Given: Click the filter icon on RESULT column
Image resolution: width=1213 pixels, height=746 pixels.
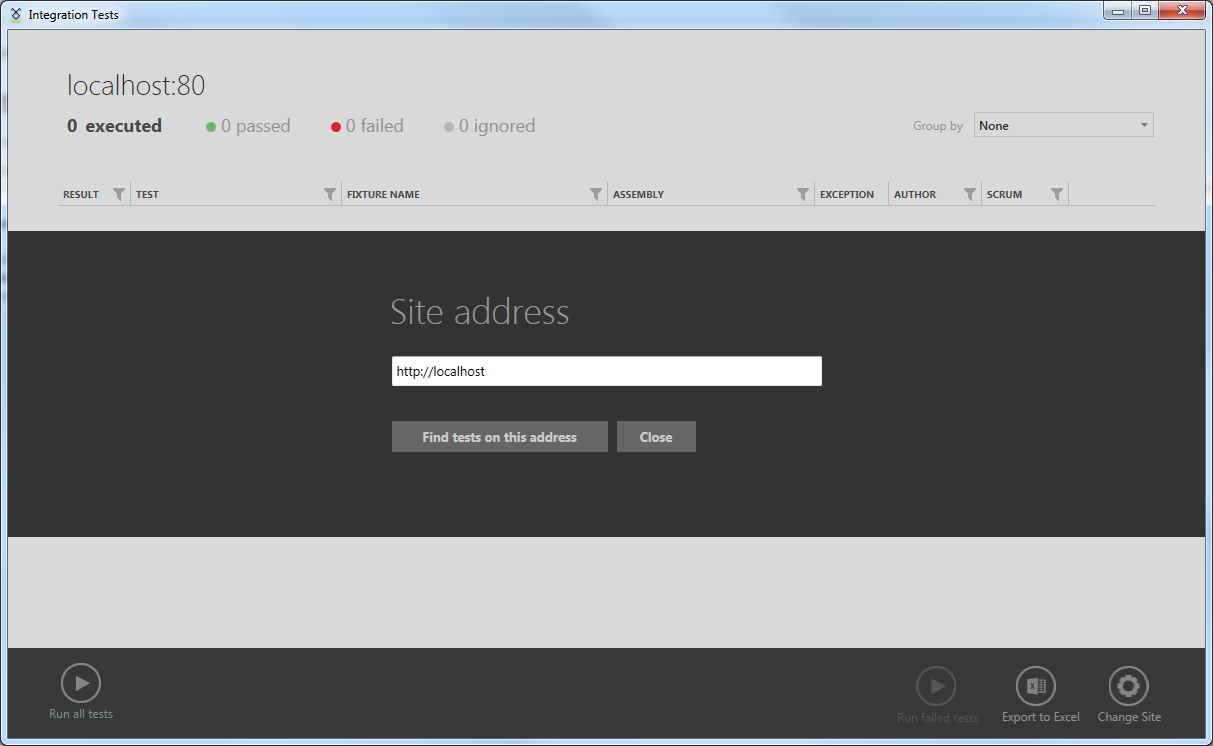Looking at the screenshot, I should click(119, 194).
